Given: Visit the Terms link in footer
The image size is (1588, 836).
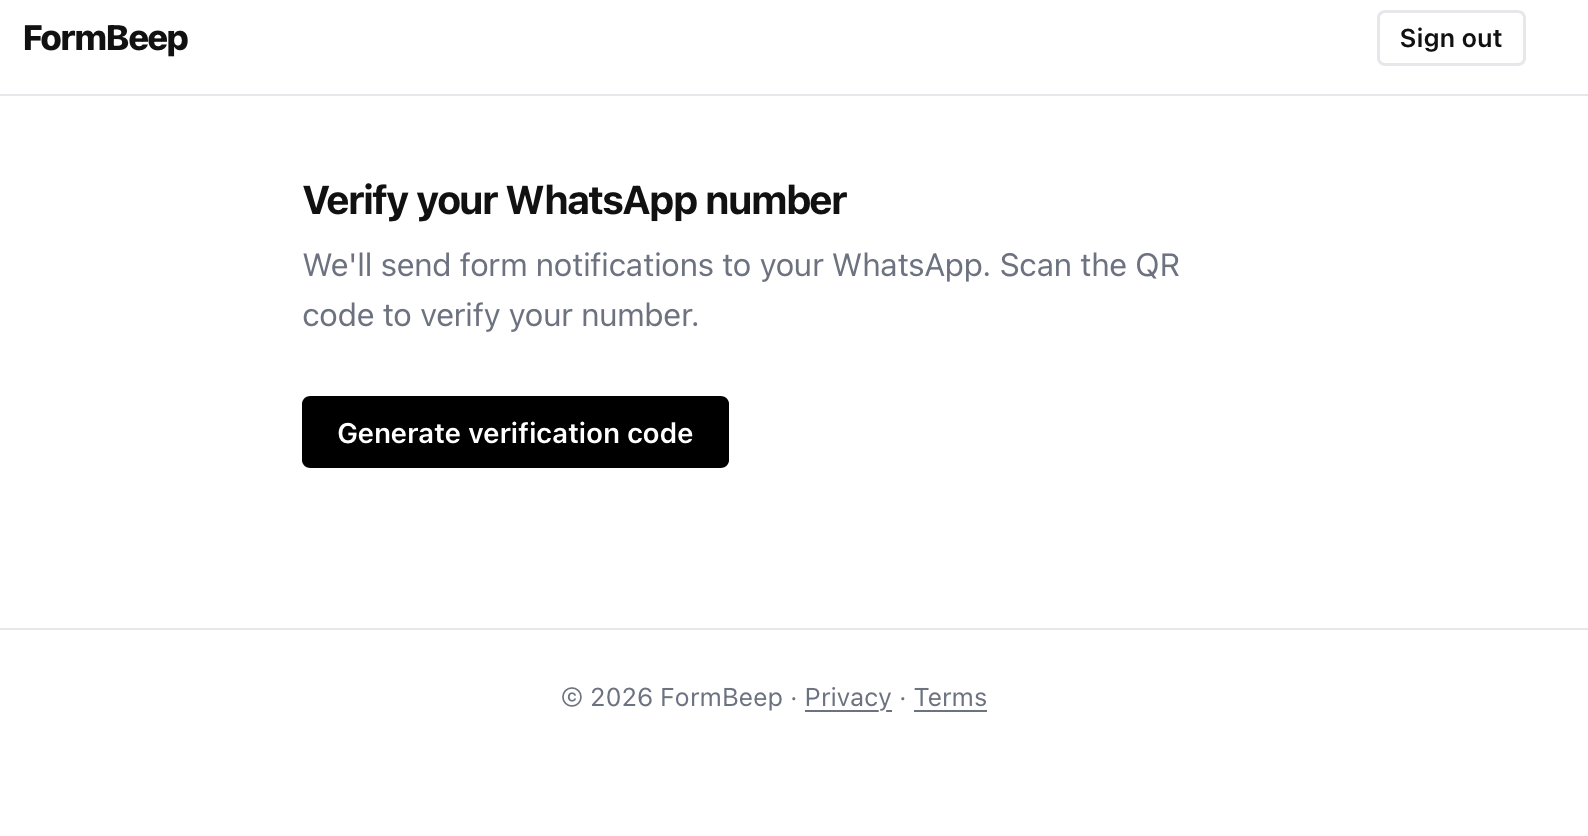Looking at the screenshot, I should pyautogui.click(x=949, y=697).
